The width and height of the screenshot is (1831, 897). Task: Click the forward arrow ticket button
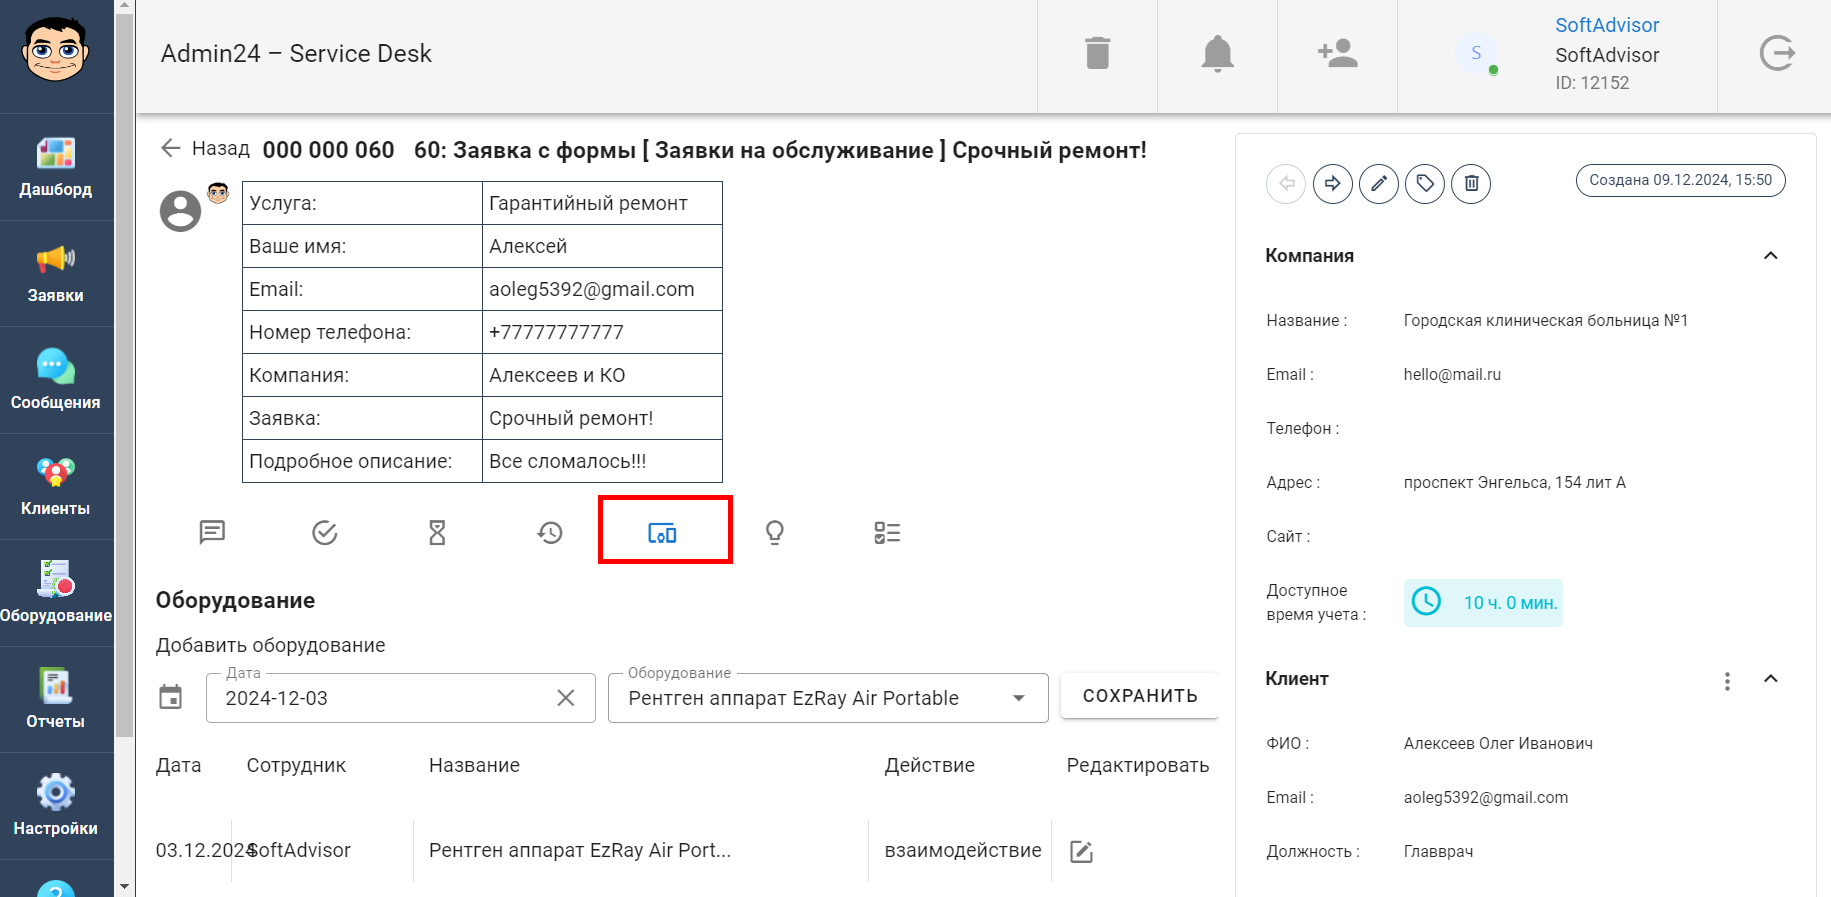pyautogui.click(x=1332, y=184)
